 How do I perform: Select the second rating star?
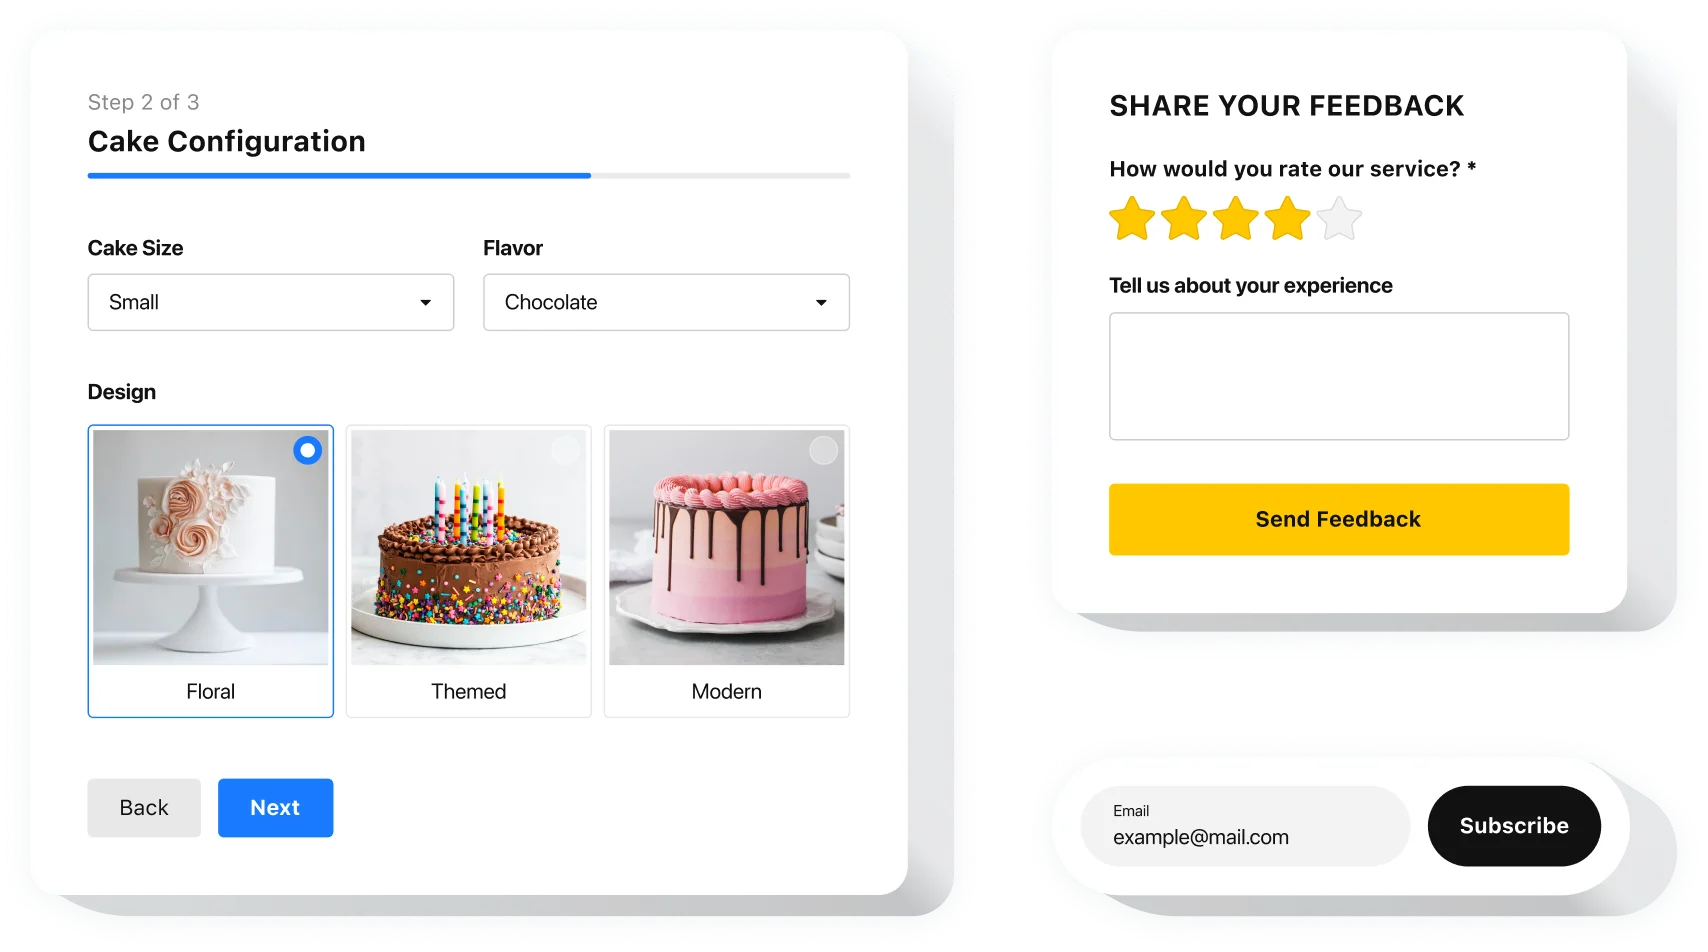[x=1184, y=219]
